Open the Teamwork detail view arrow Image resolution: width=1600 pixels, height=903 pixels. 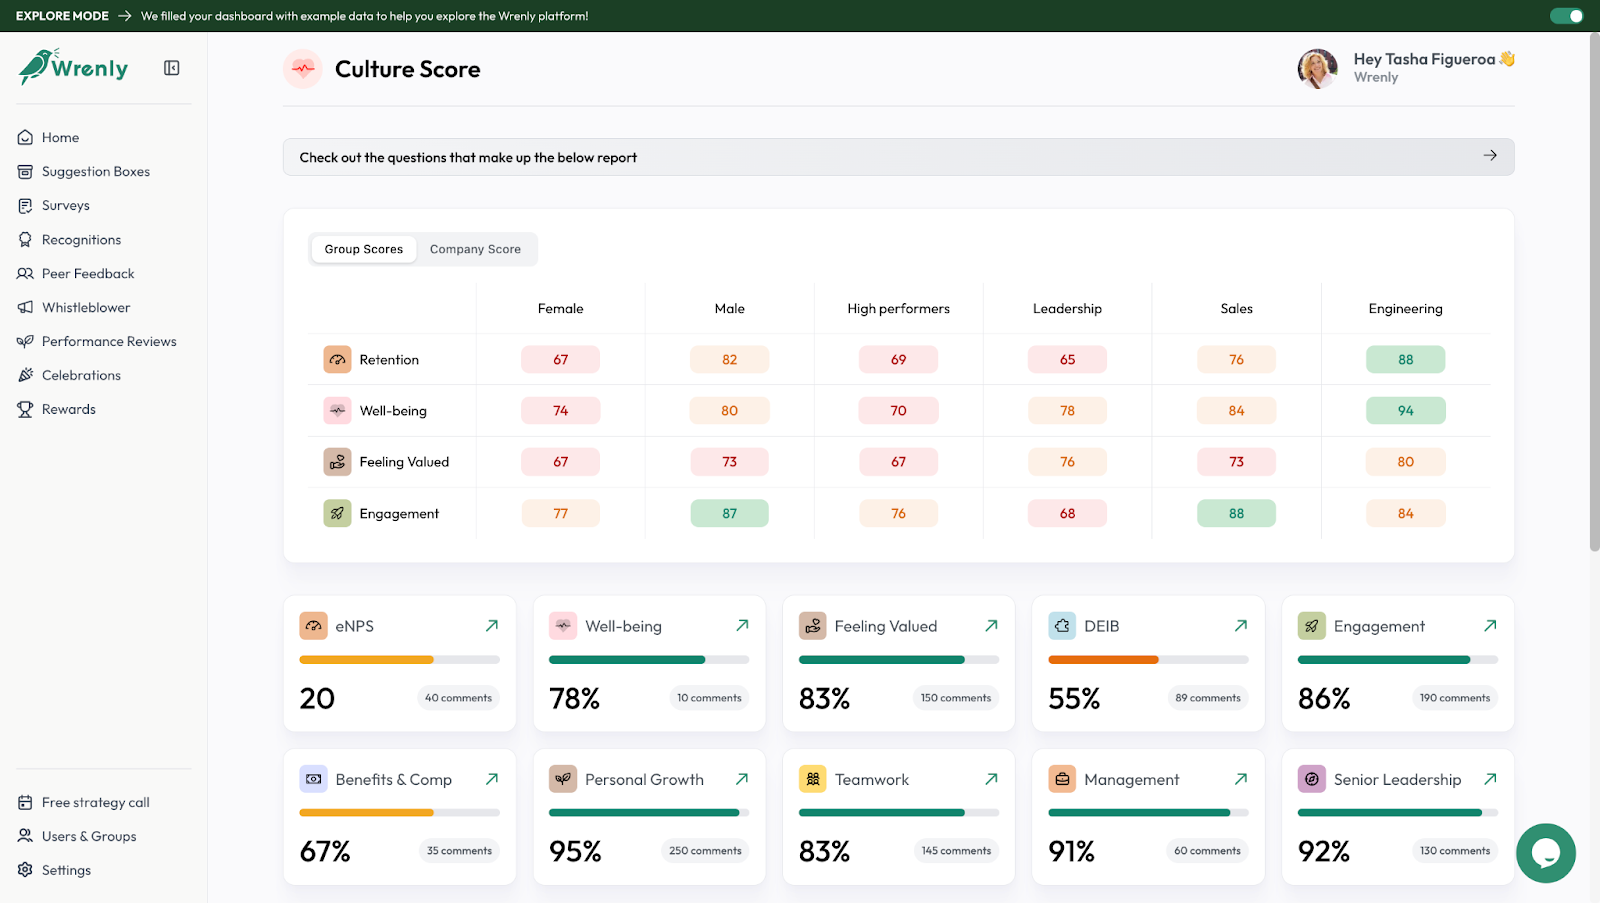[x=990, y=778]
